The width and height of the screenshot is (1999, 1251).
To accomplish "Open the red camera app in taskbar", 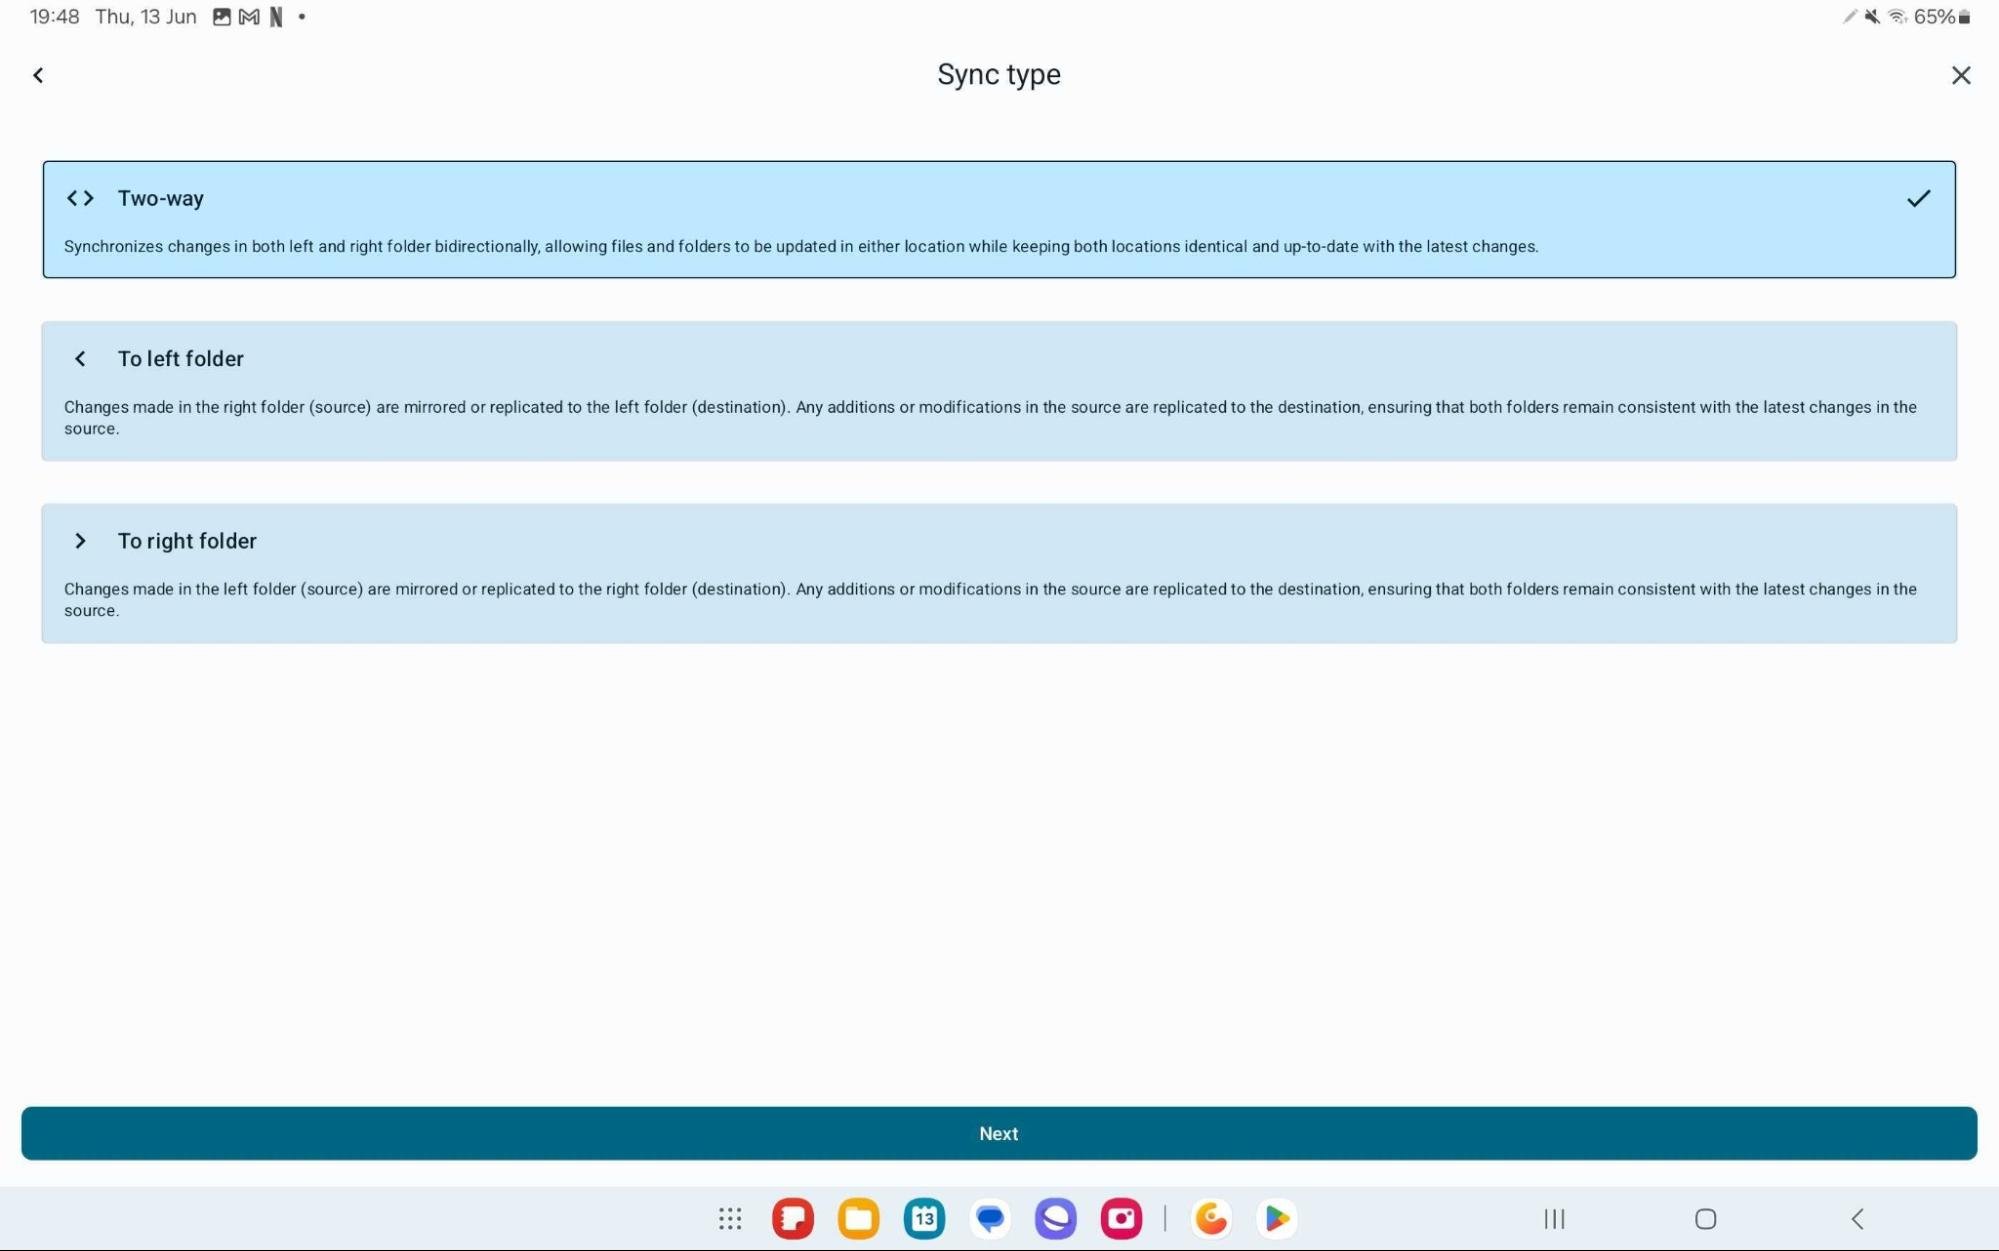I will click(1121, 1218).
